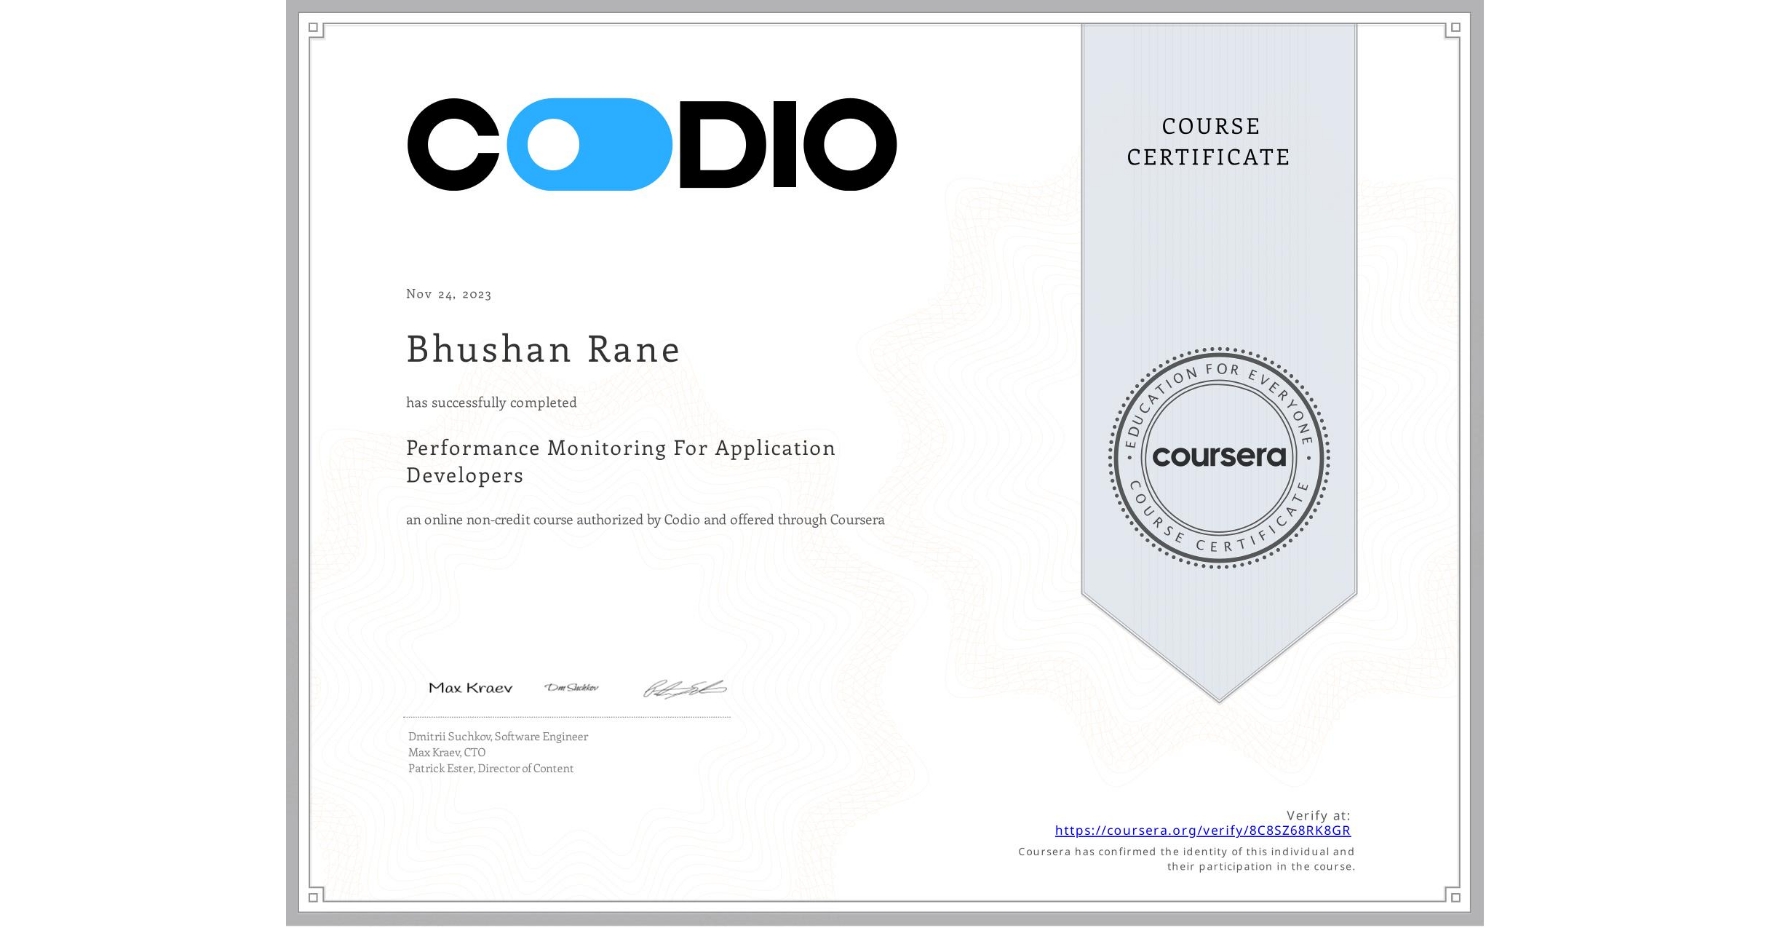Click the date Nov 24, 2023
1772x928 pixels.
click(x=446, y=293)
